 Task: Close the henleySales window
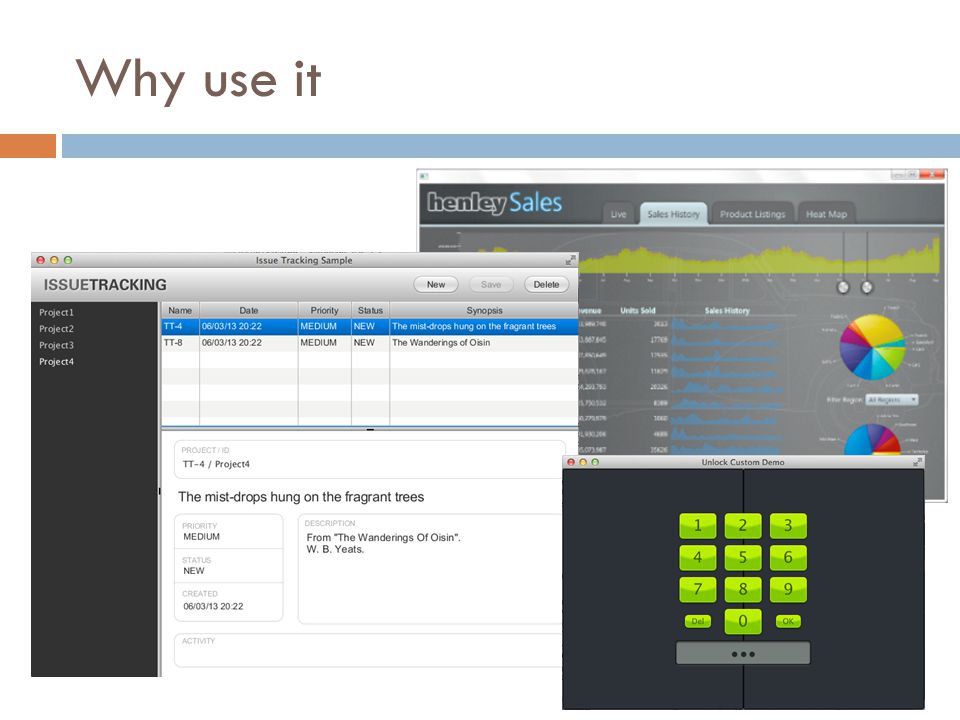click(932, 174)
